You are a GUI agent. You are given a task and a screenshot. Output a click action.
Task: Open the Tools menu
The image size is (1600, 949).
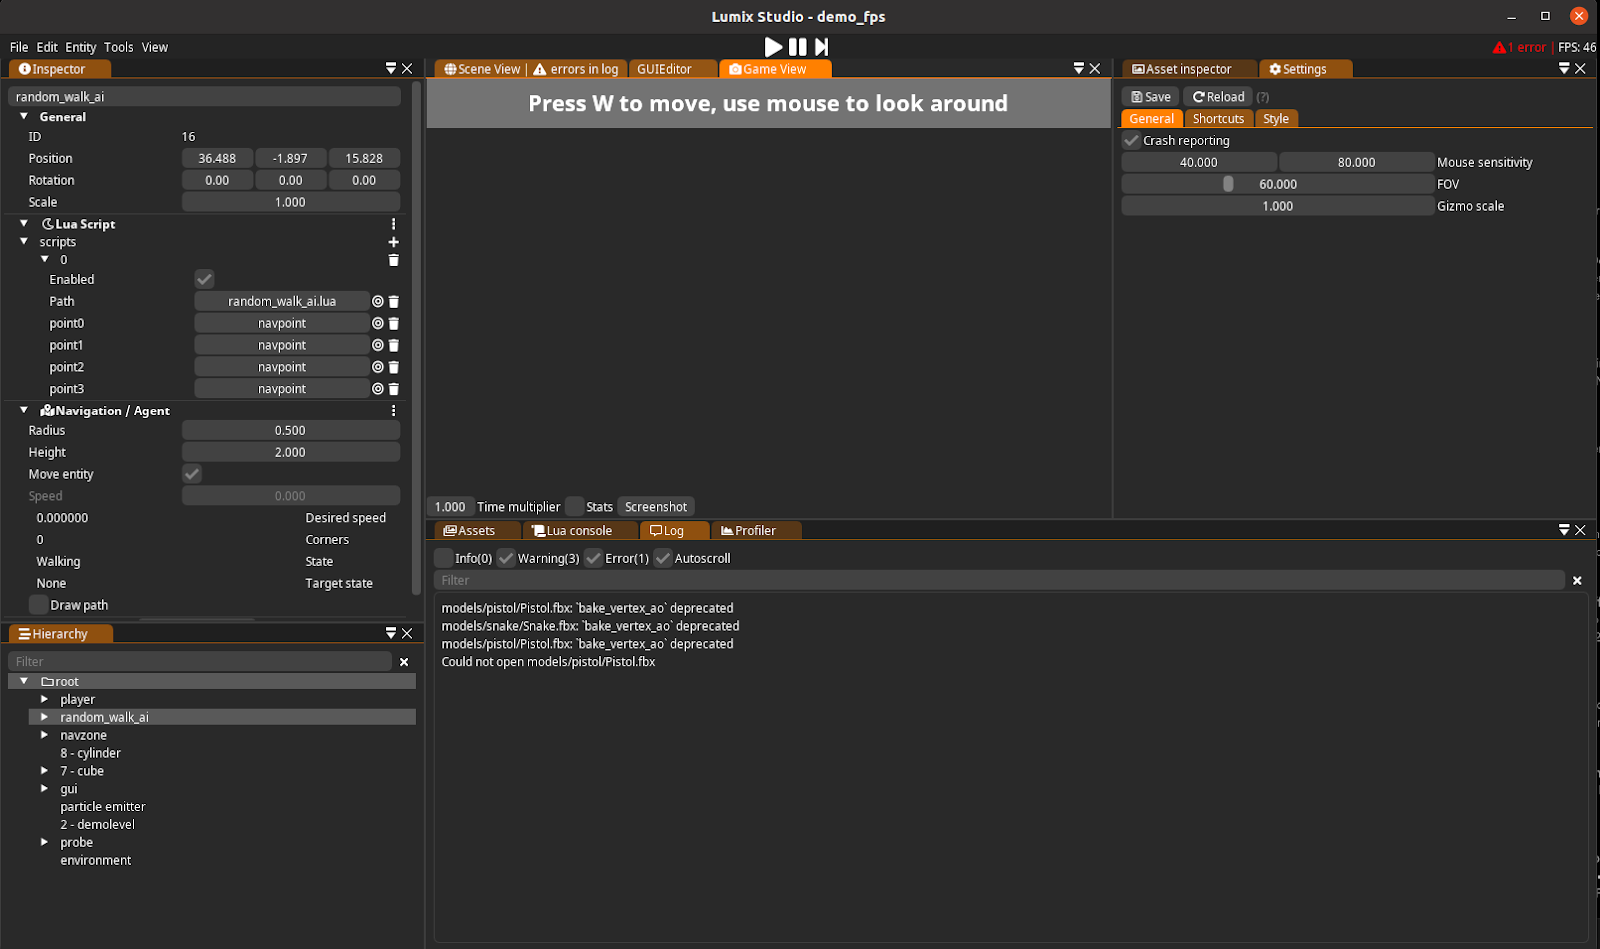tap(118, 47)
